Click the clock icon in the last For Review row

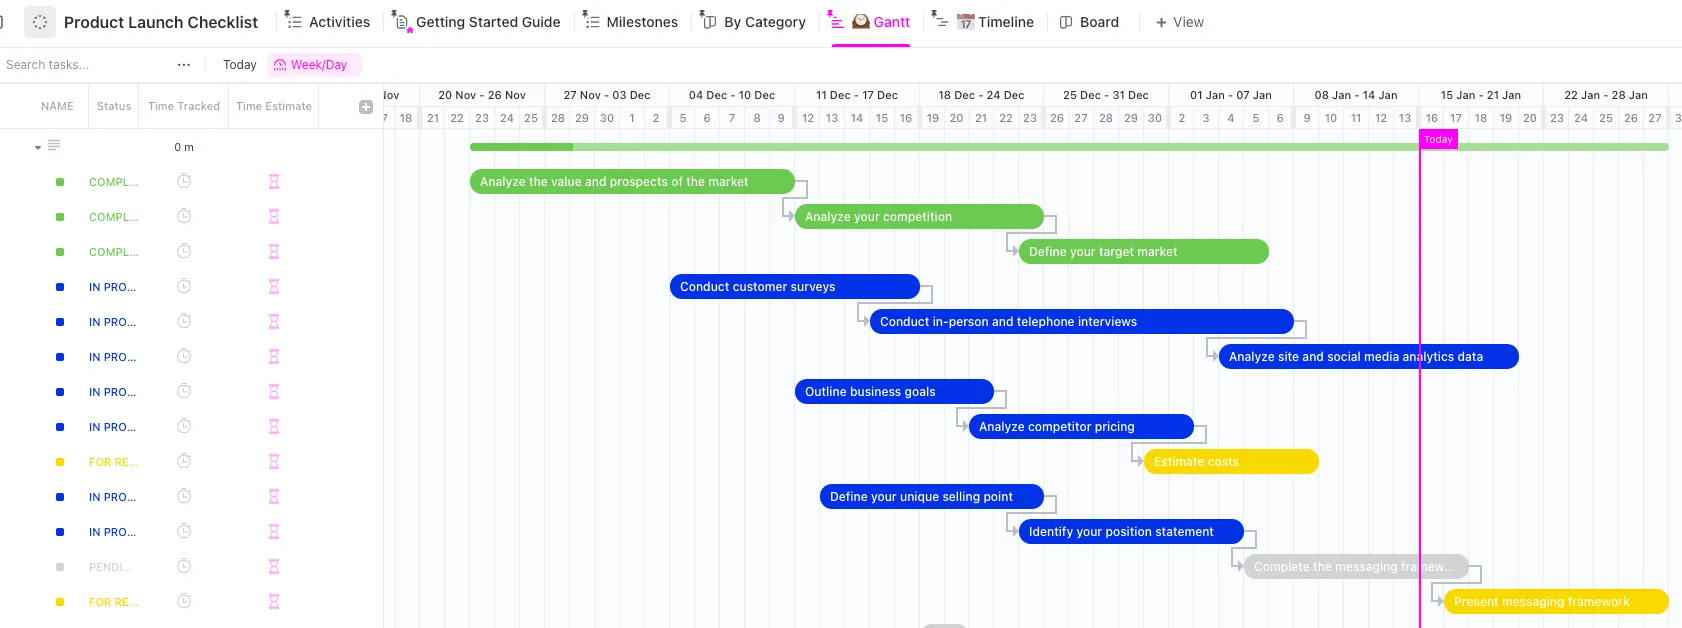coord(184,601)
